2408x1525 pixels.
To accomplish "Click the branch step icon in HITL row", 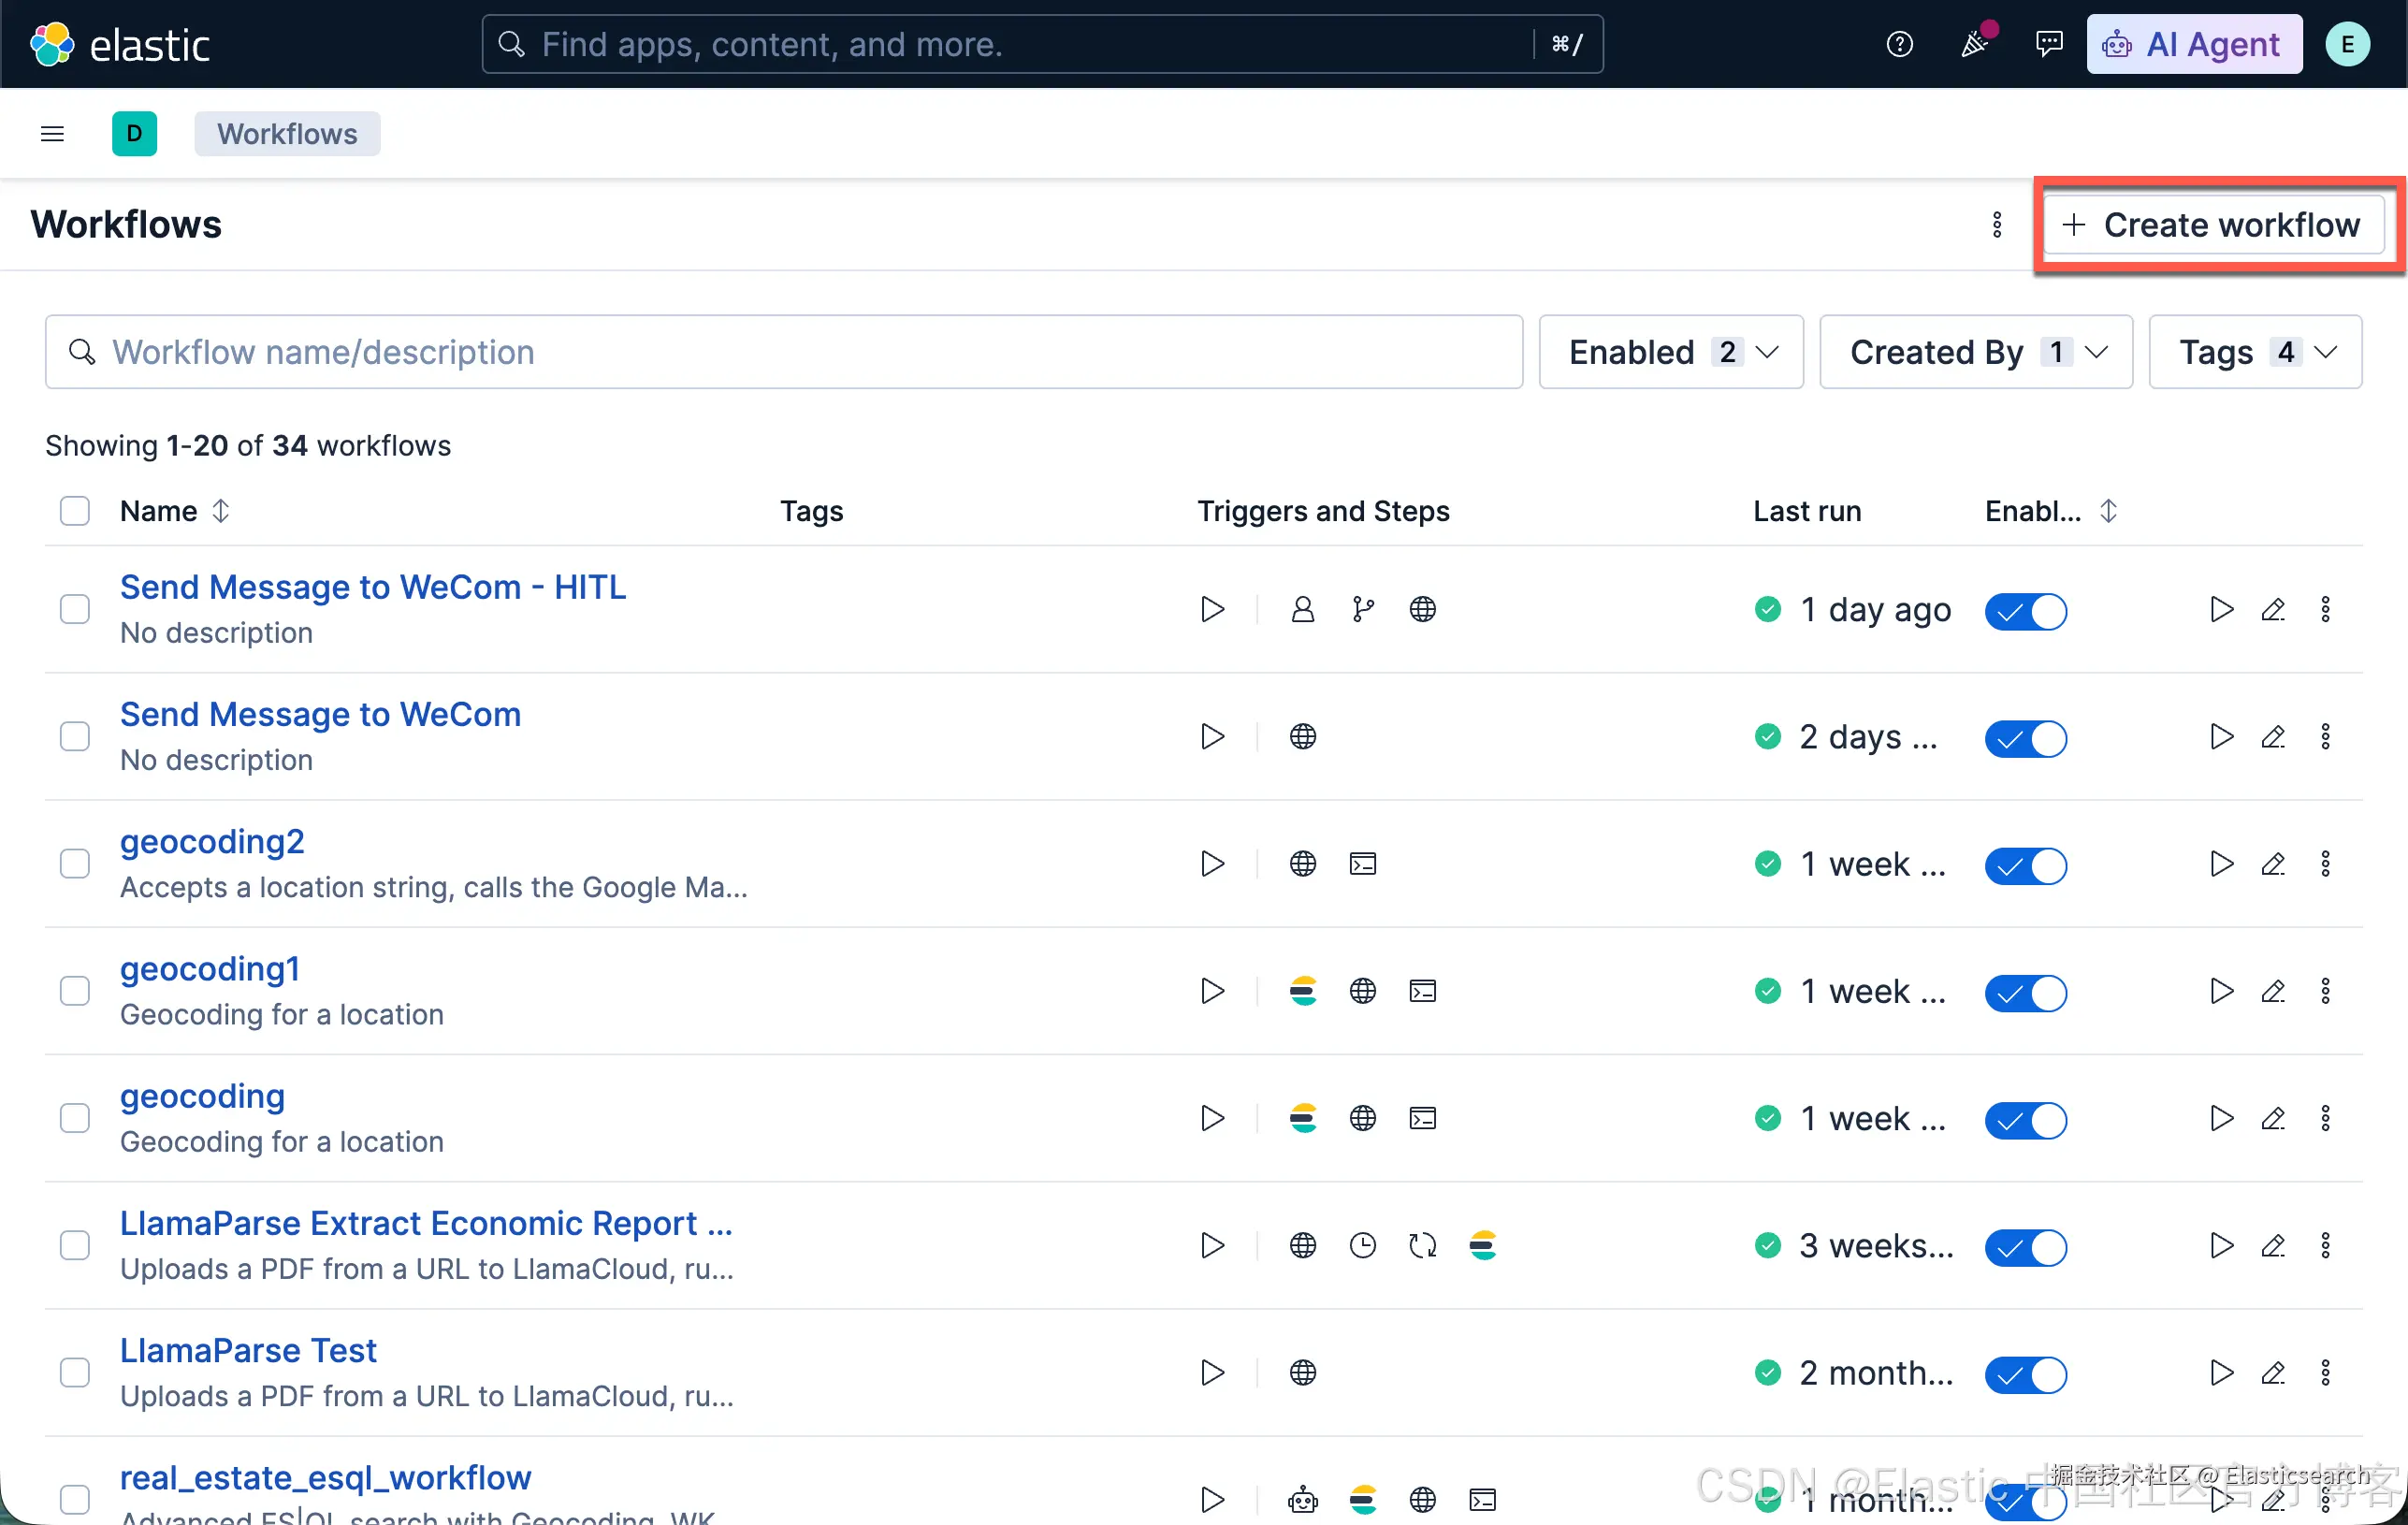I will coord(1362,609).
